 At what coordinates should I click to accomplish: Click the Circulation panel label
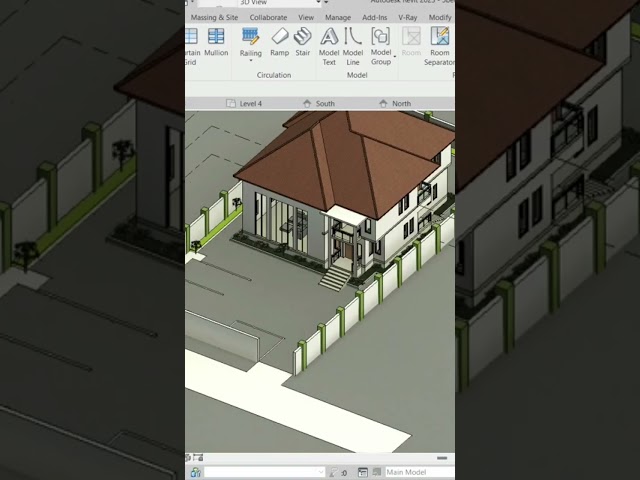(x=274, y=75)
